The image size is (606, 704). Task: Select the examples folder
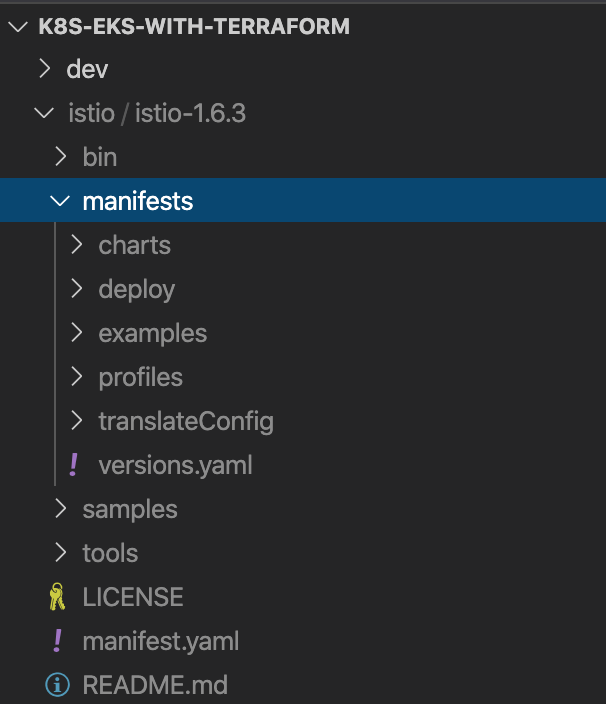click(x=152, y=333)
